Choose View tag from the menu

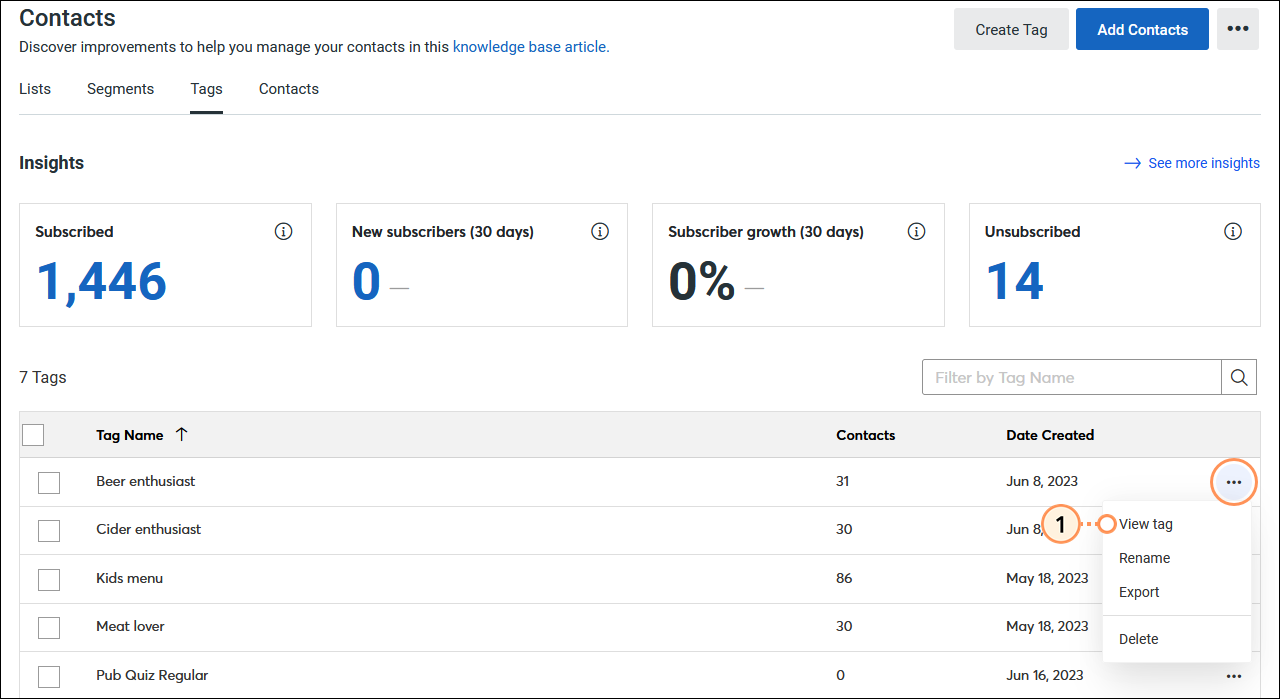pyautogui.click(x=1146, y=524)
